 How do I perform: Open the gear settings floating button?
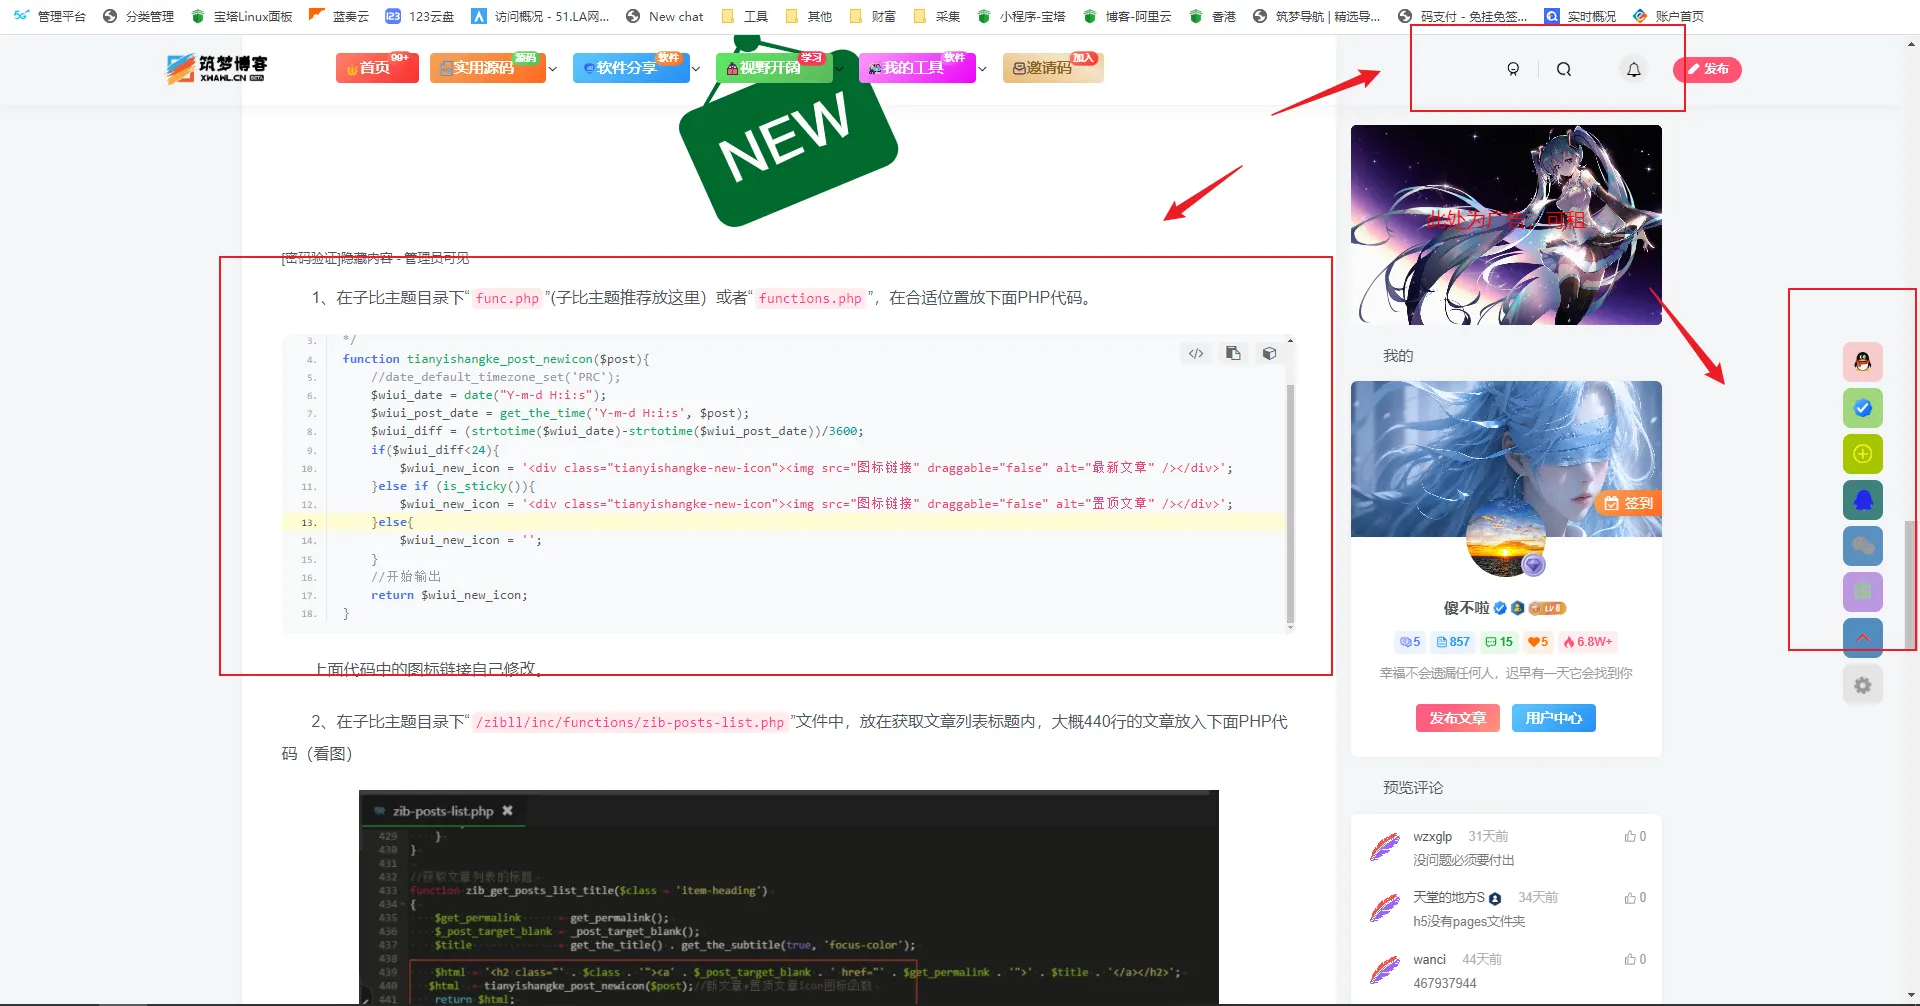click(x=1862, y=685)
